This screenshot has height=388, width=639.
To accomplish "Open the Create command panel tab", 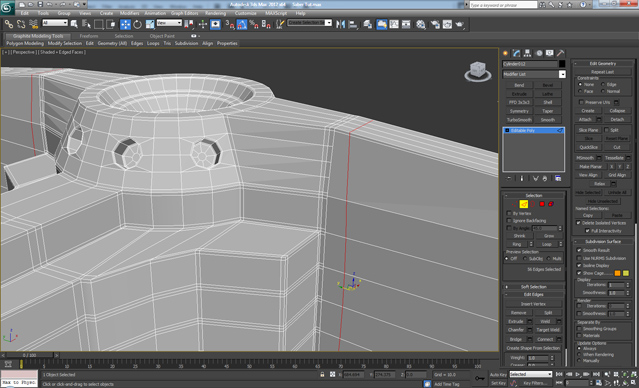I will pos(506,53).
